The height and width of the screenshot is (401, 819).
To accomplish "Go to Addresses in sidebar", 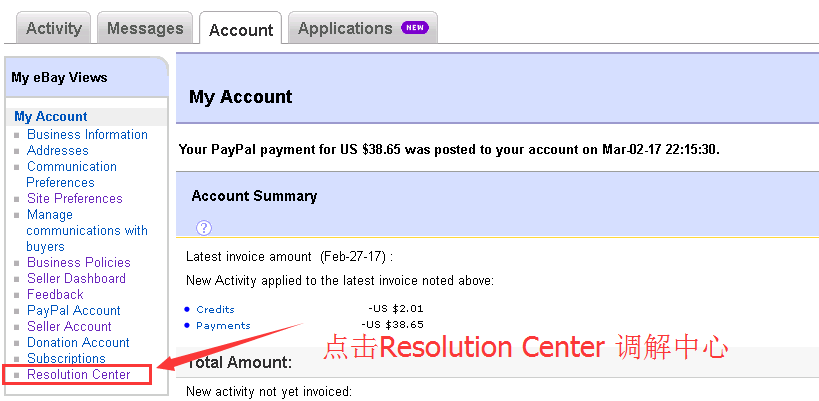I will [x=58, y=151].
